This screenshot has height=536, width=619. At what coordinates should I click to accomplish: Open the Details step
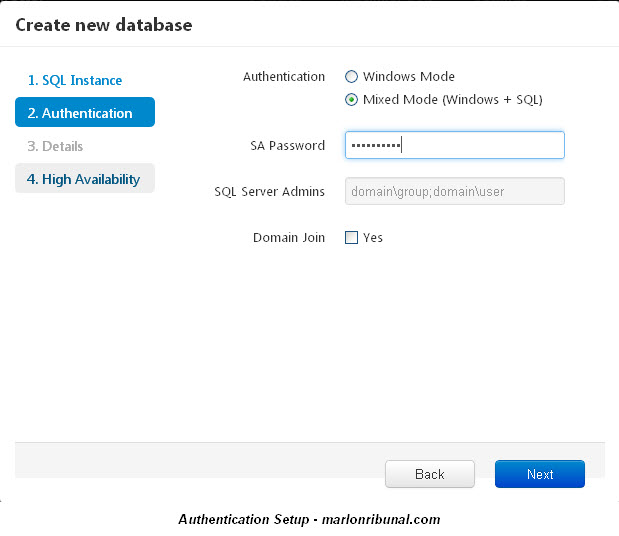[x=55, y=146]
